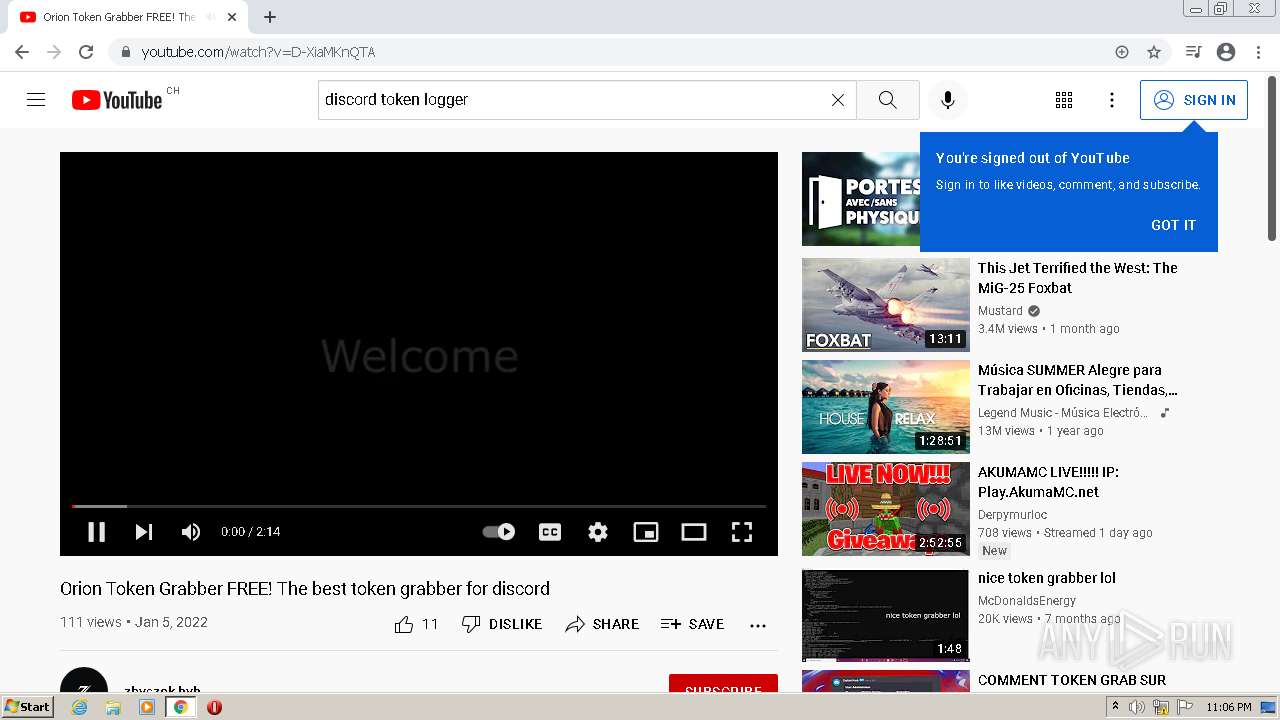Focus the search field with 'discord token logger'

[575, 100]
